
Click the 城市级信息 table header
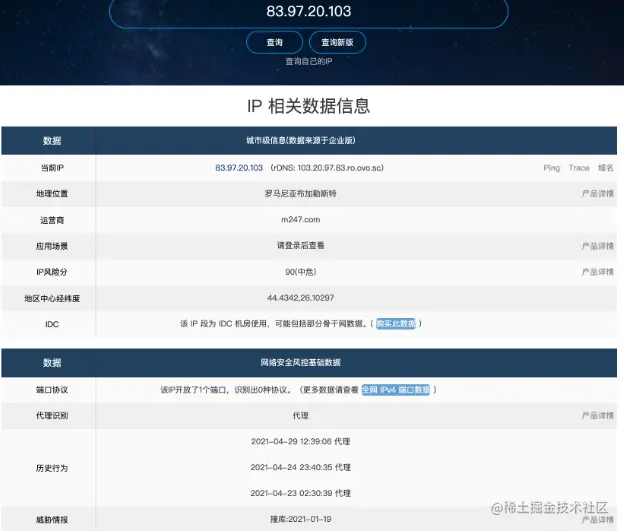tap(300, 141)
